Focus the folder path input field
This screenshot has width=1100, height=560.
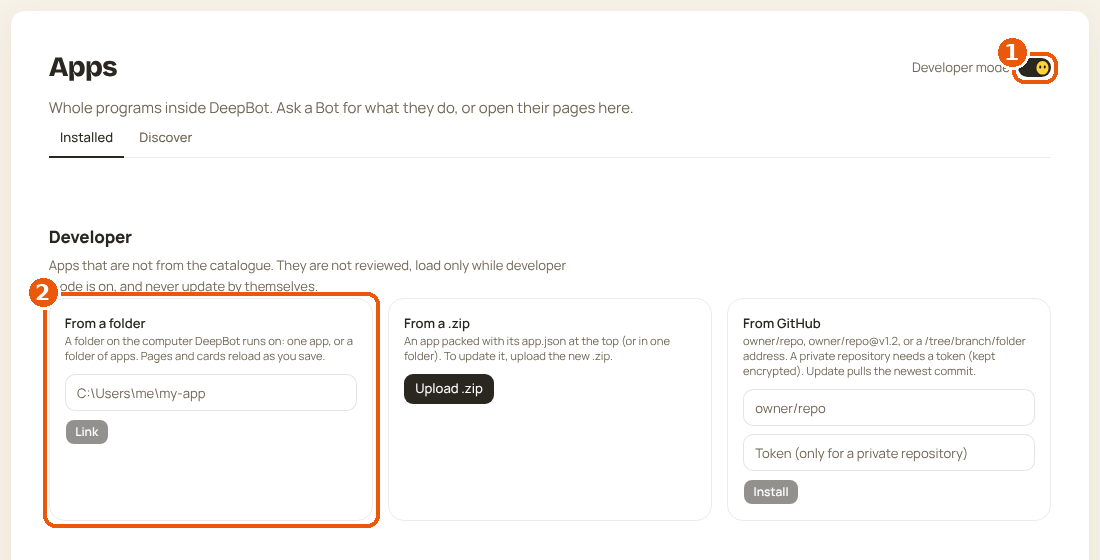(210, 393)
